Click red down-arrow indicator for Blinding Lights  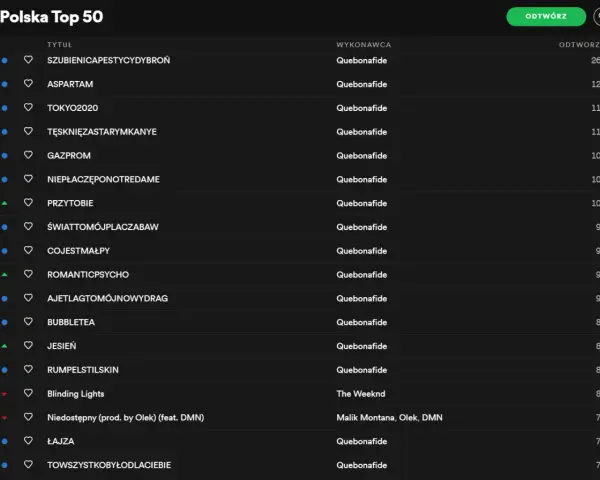coord(5,394)
